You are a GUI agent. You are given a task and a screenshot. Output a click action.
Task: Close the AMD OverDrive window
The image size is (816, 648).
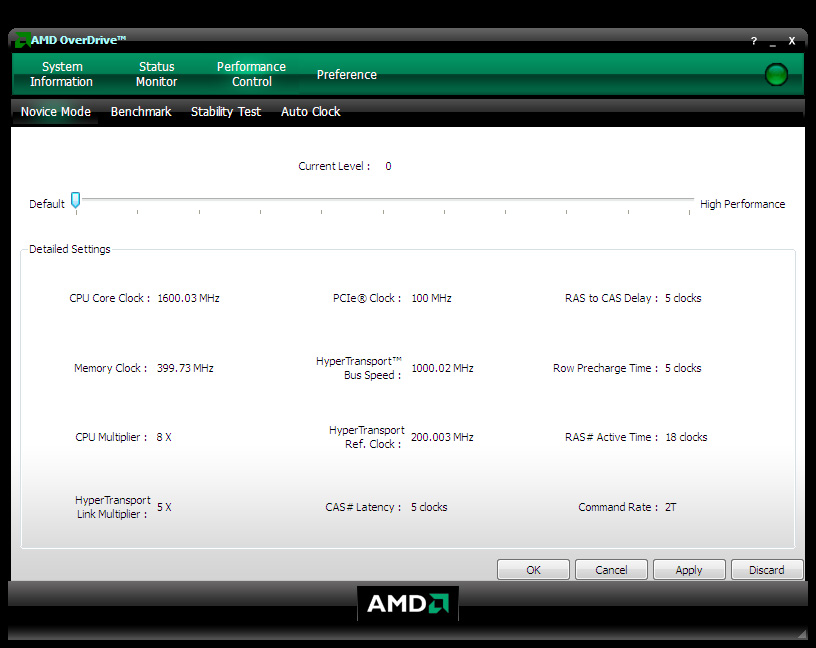coord(792,41)
